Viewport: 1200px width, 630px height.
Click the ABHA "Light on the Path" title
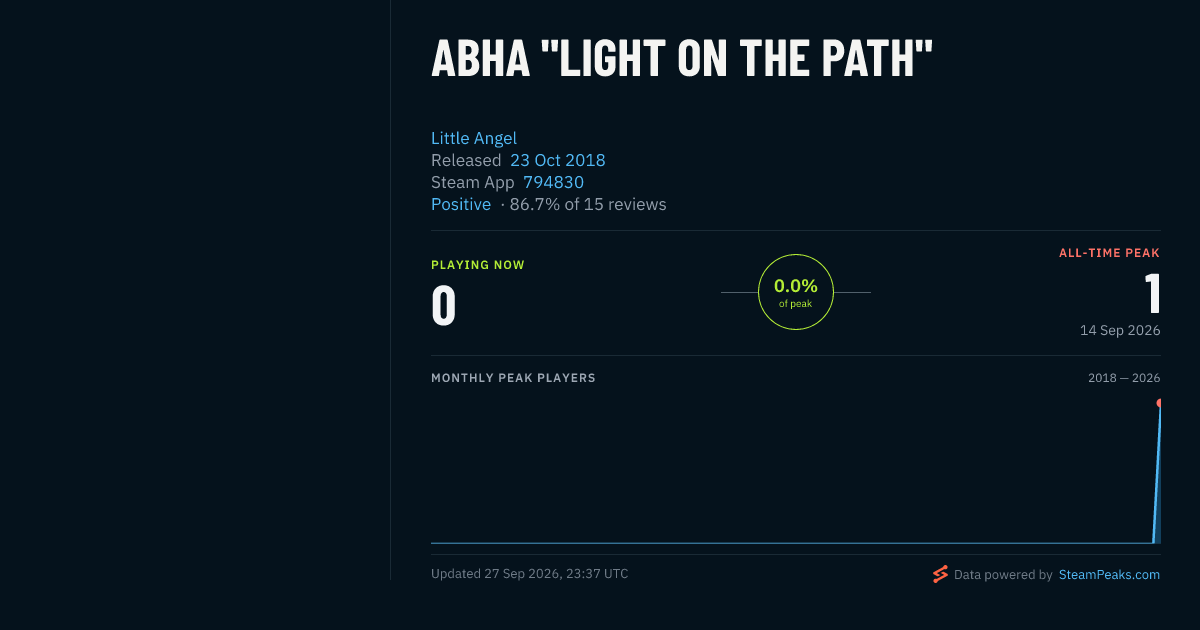click(682, 60)
